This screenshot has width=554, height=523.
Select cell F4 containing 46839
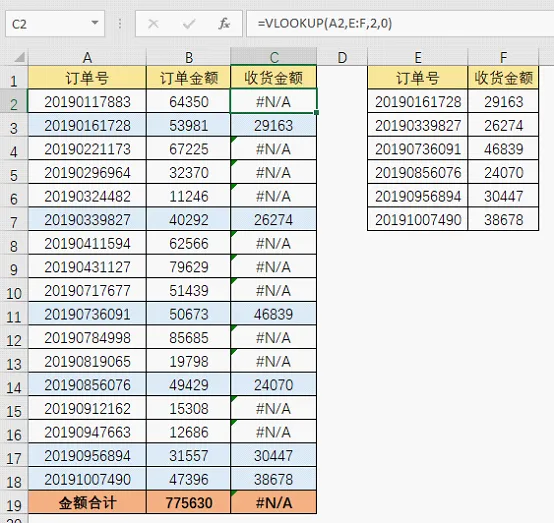(x=503, y=149)
